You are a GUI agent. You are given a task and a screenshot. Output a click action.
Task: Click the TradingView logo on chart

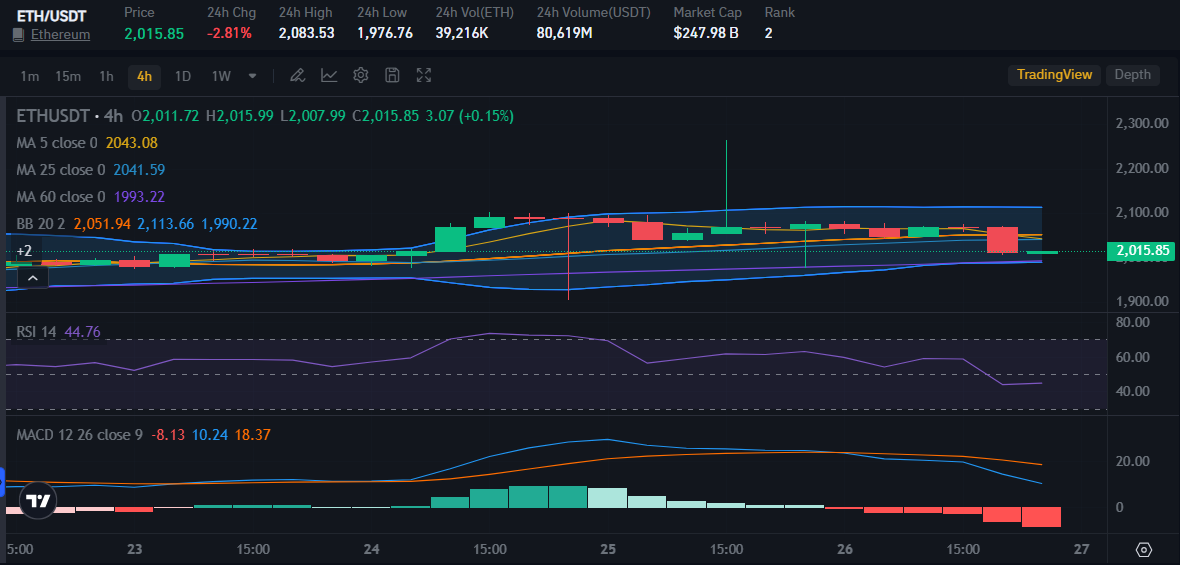38,500
